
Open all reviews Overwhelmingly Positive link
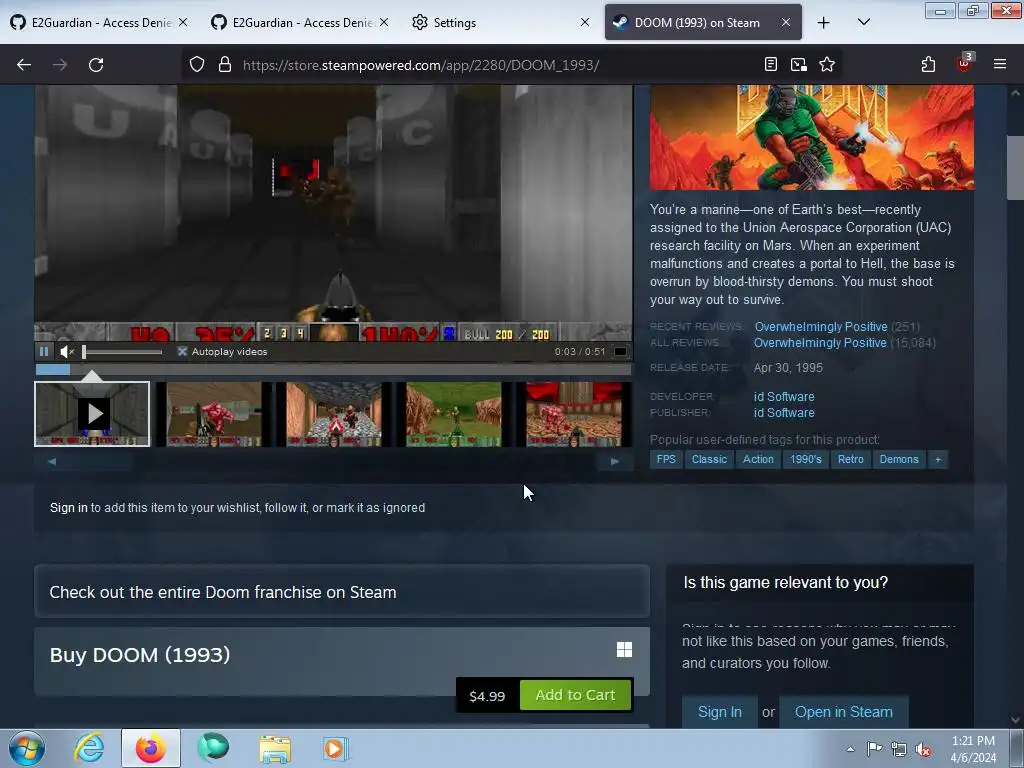pyautogui.click(x=820, y=343)
